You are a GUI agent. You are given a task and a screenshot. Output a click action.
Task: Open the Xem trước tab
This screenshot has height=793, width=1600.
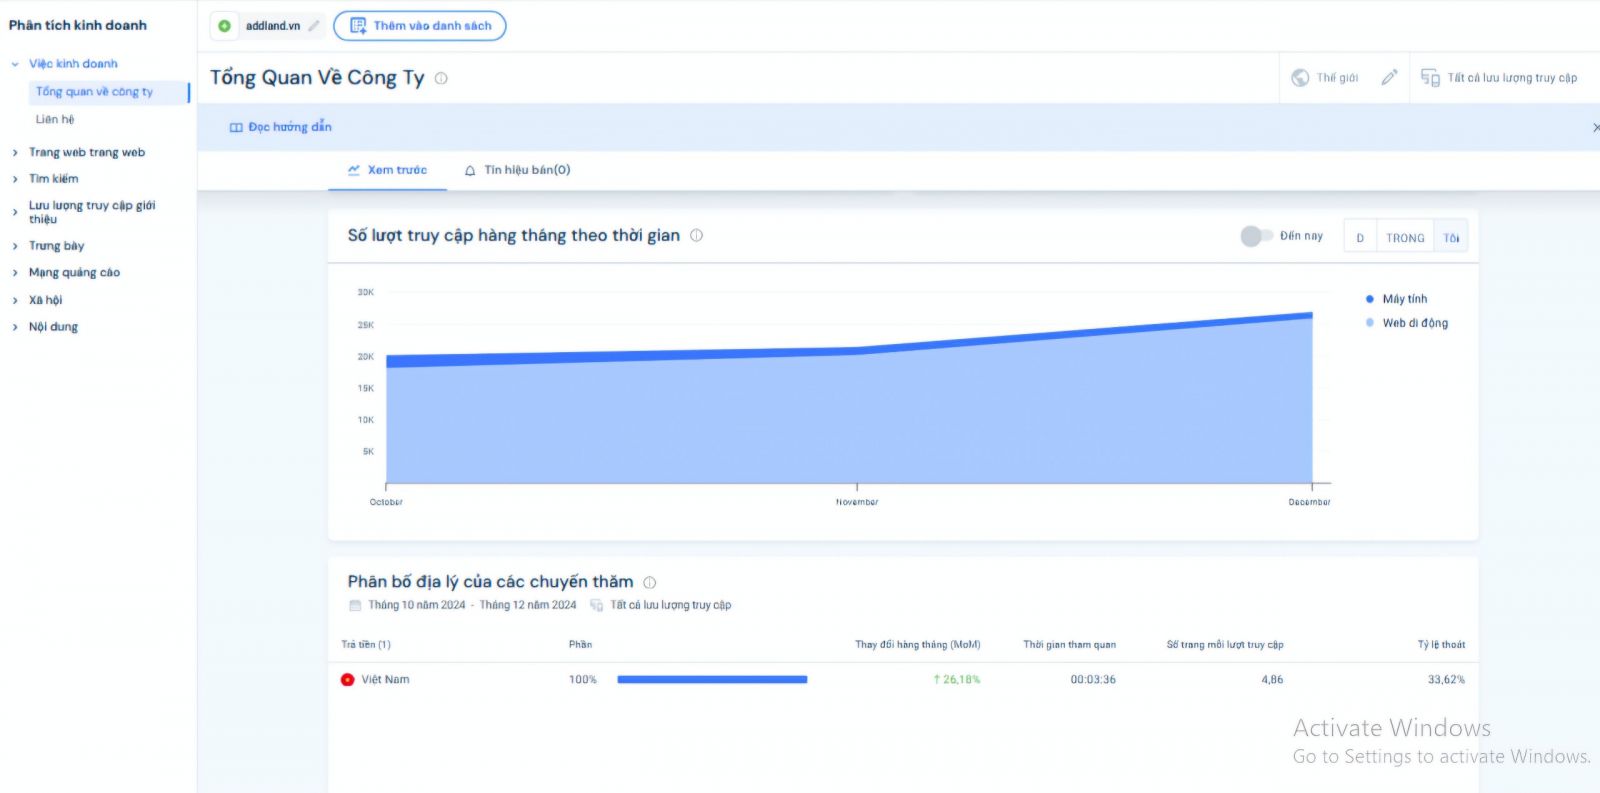pos(387,170)
